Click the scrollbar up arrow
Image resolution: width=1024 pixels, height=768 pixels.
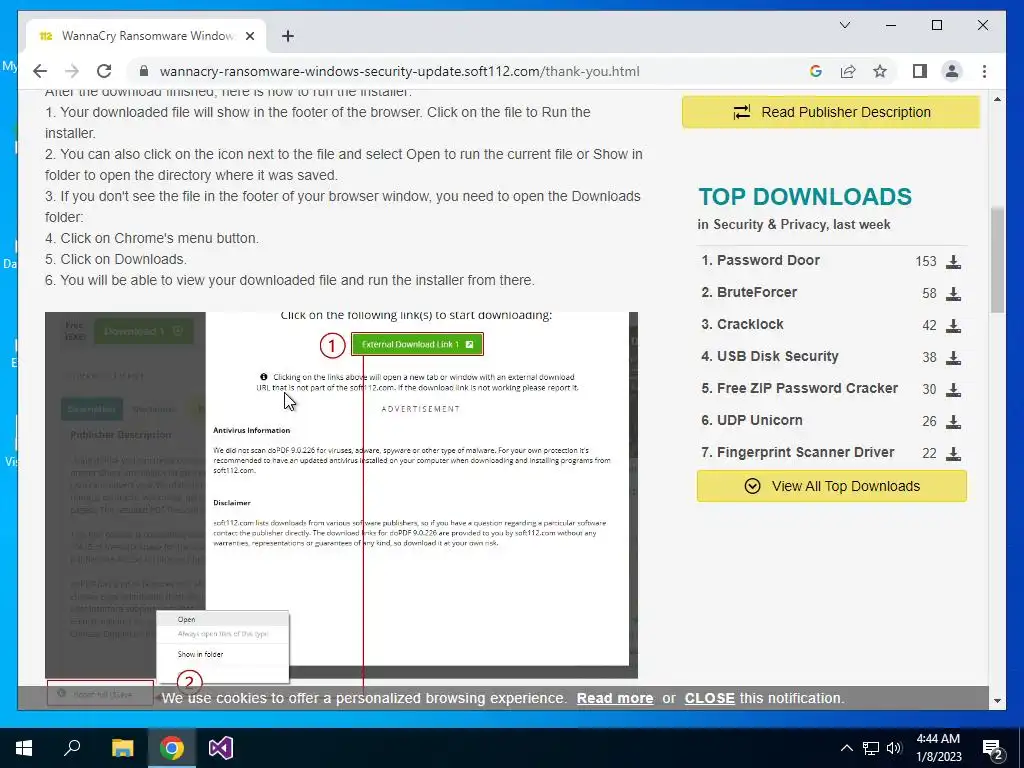coord(997,99)
